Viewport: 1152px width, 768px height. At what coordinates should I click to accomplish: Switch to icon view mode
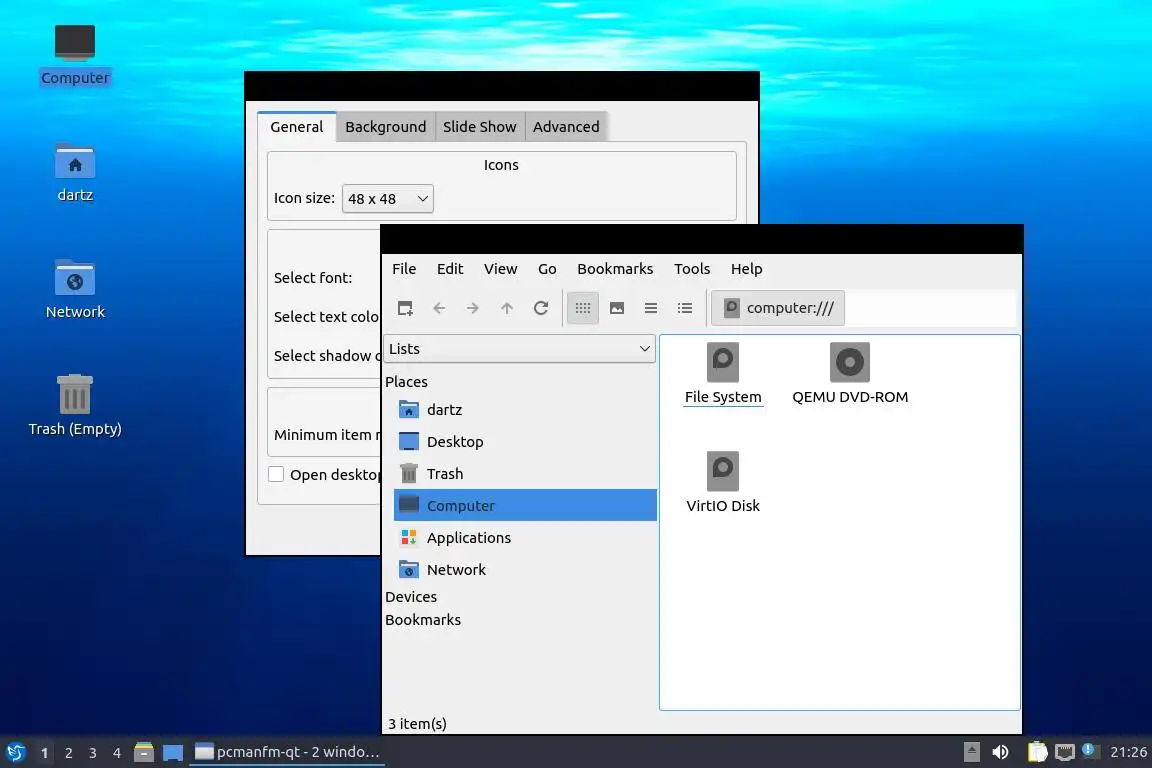583,308
